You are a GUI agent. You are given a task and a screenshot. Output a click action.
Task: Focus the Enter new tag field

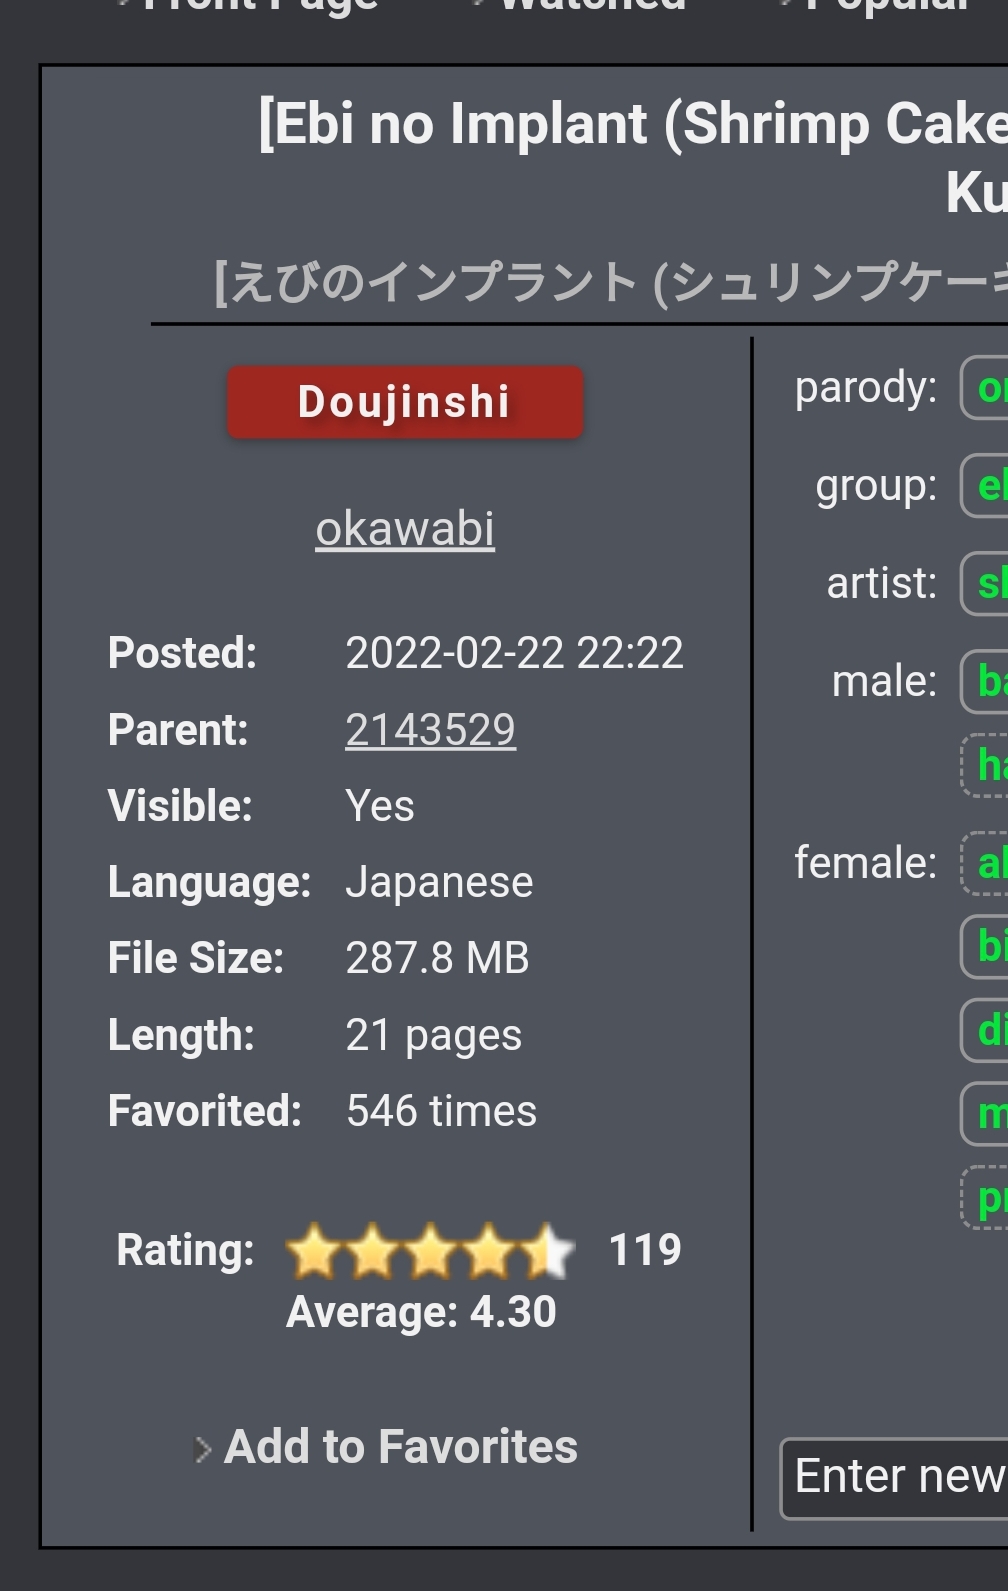click(x=896, y=1477)
